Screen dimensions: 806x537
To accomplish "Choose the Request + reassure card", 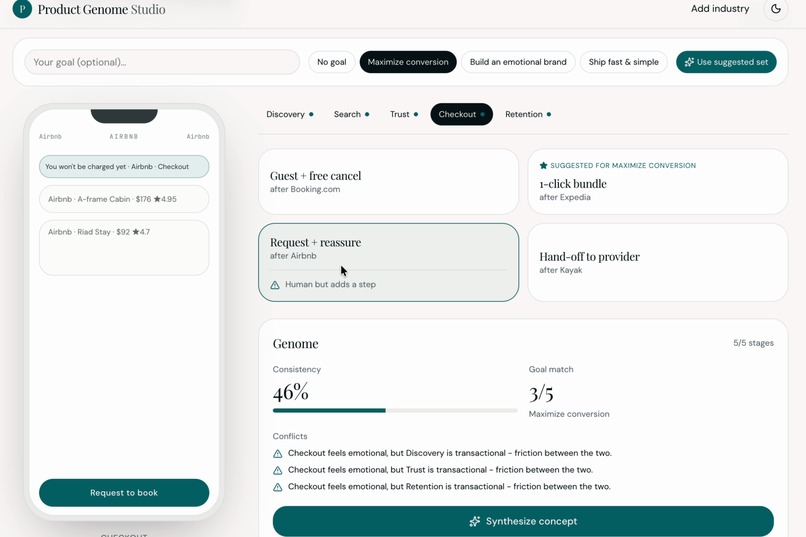I will 389,262.
